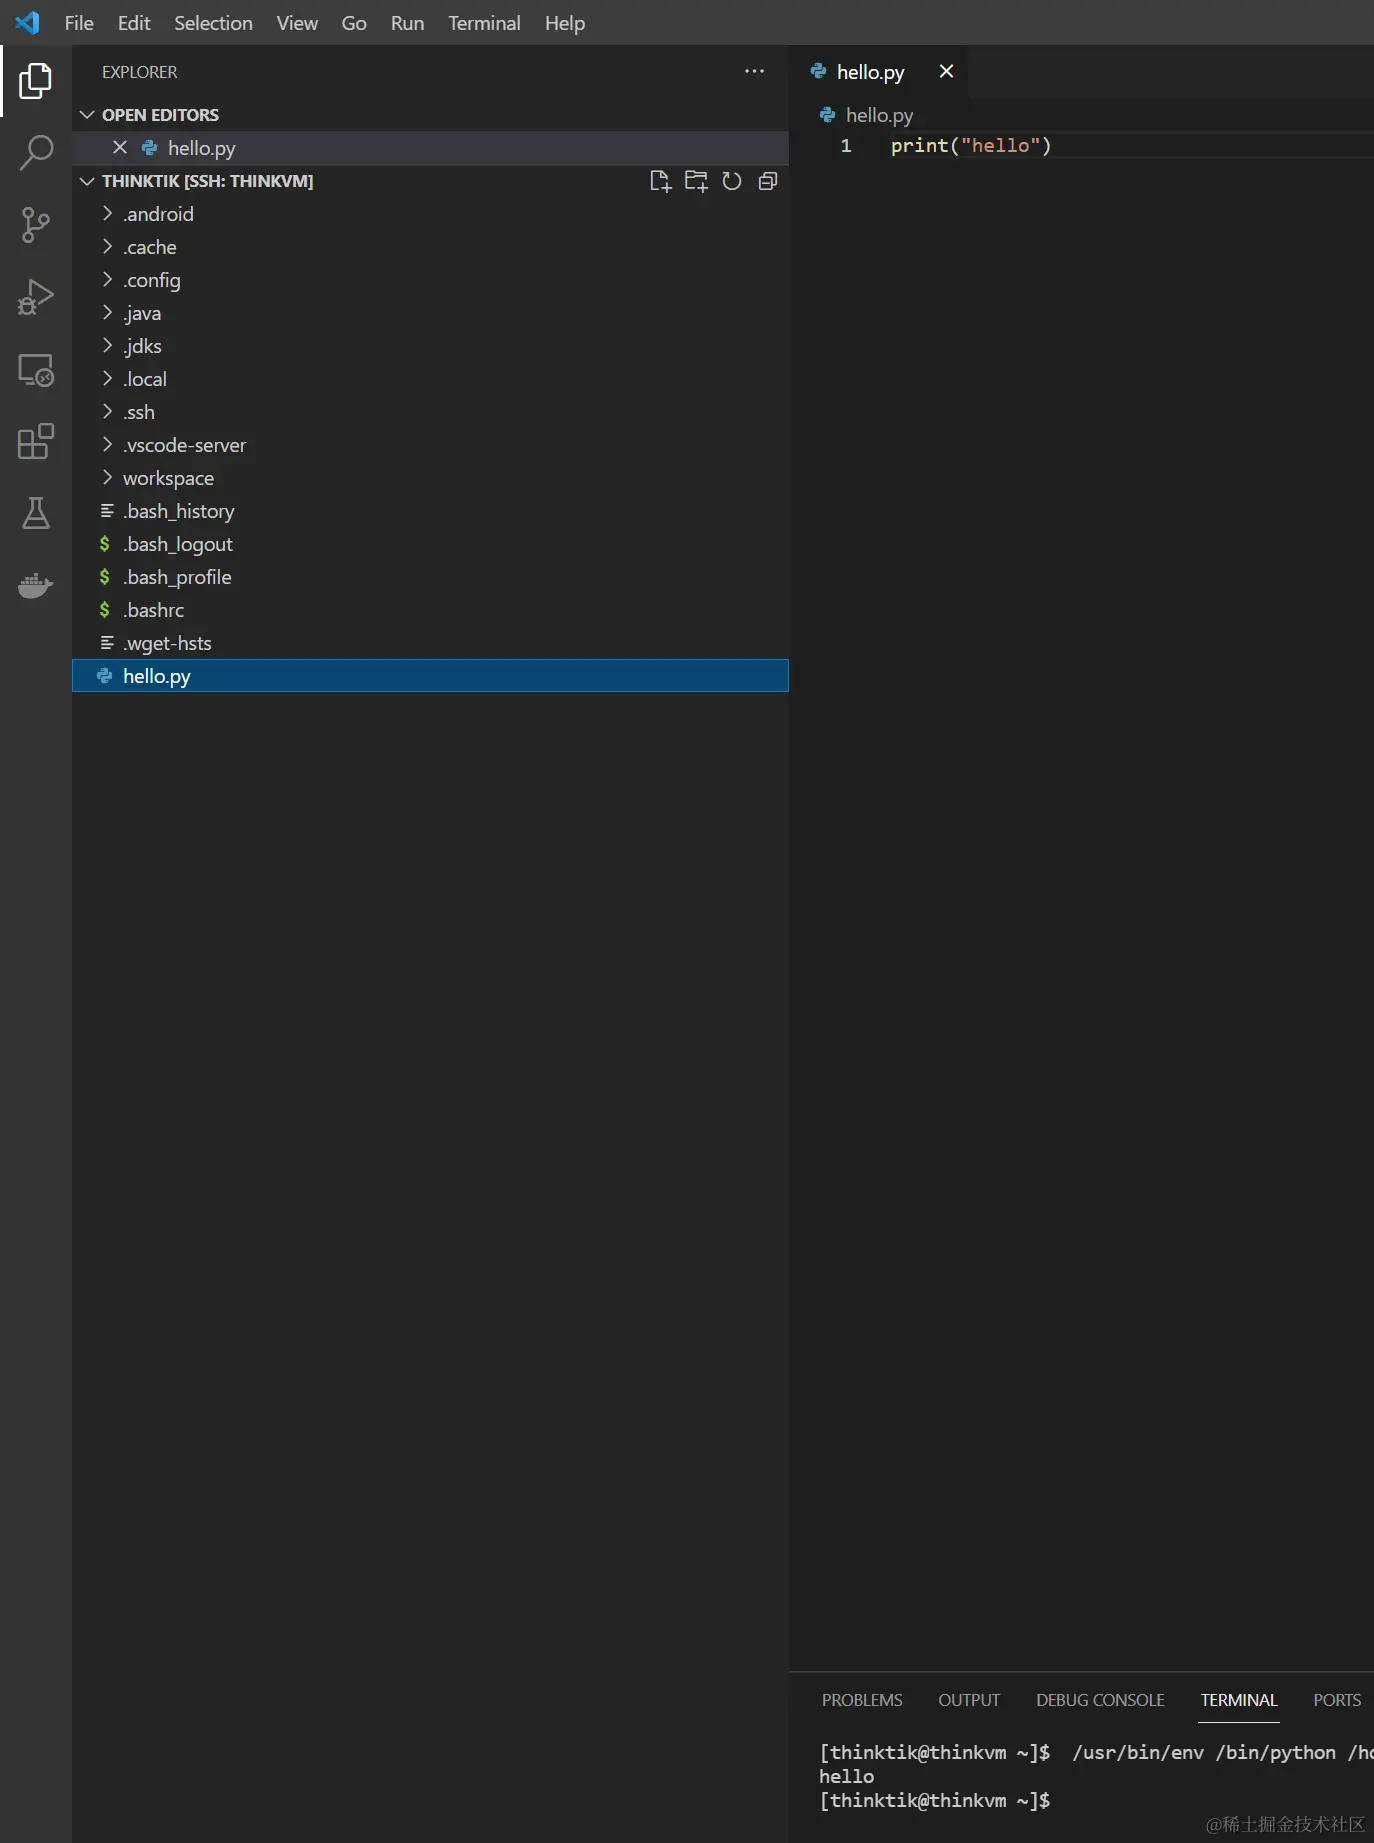Expand the .vscode-server folder
This screenshot has width=1374, height=1843.
pos(430,445)
